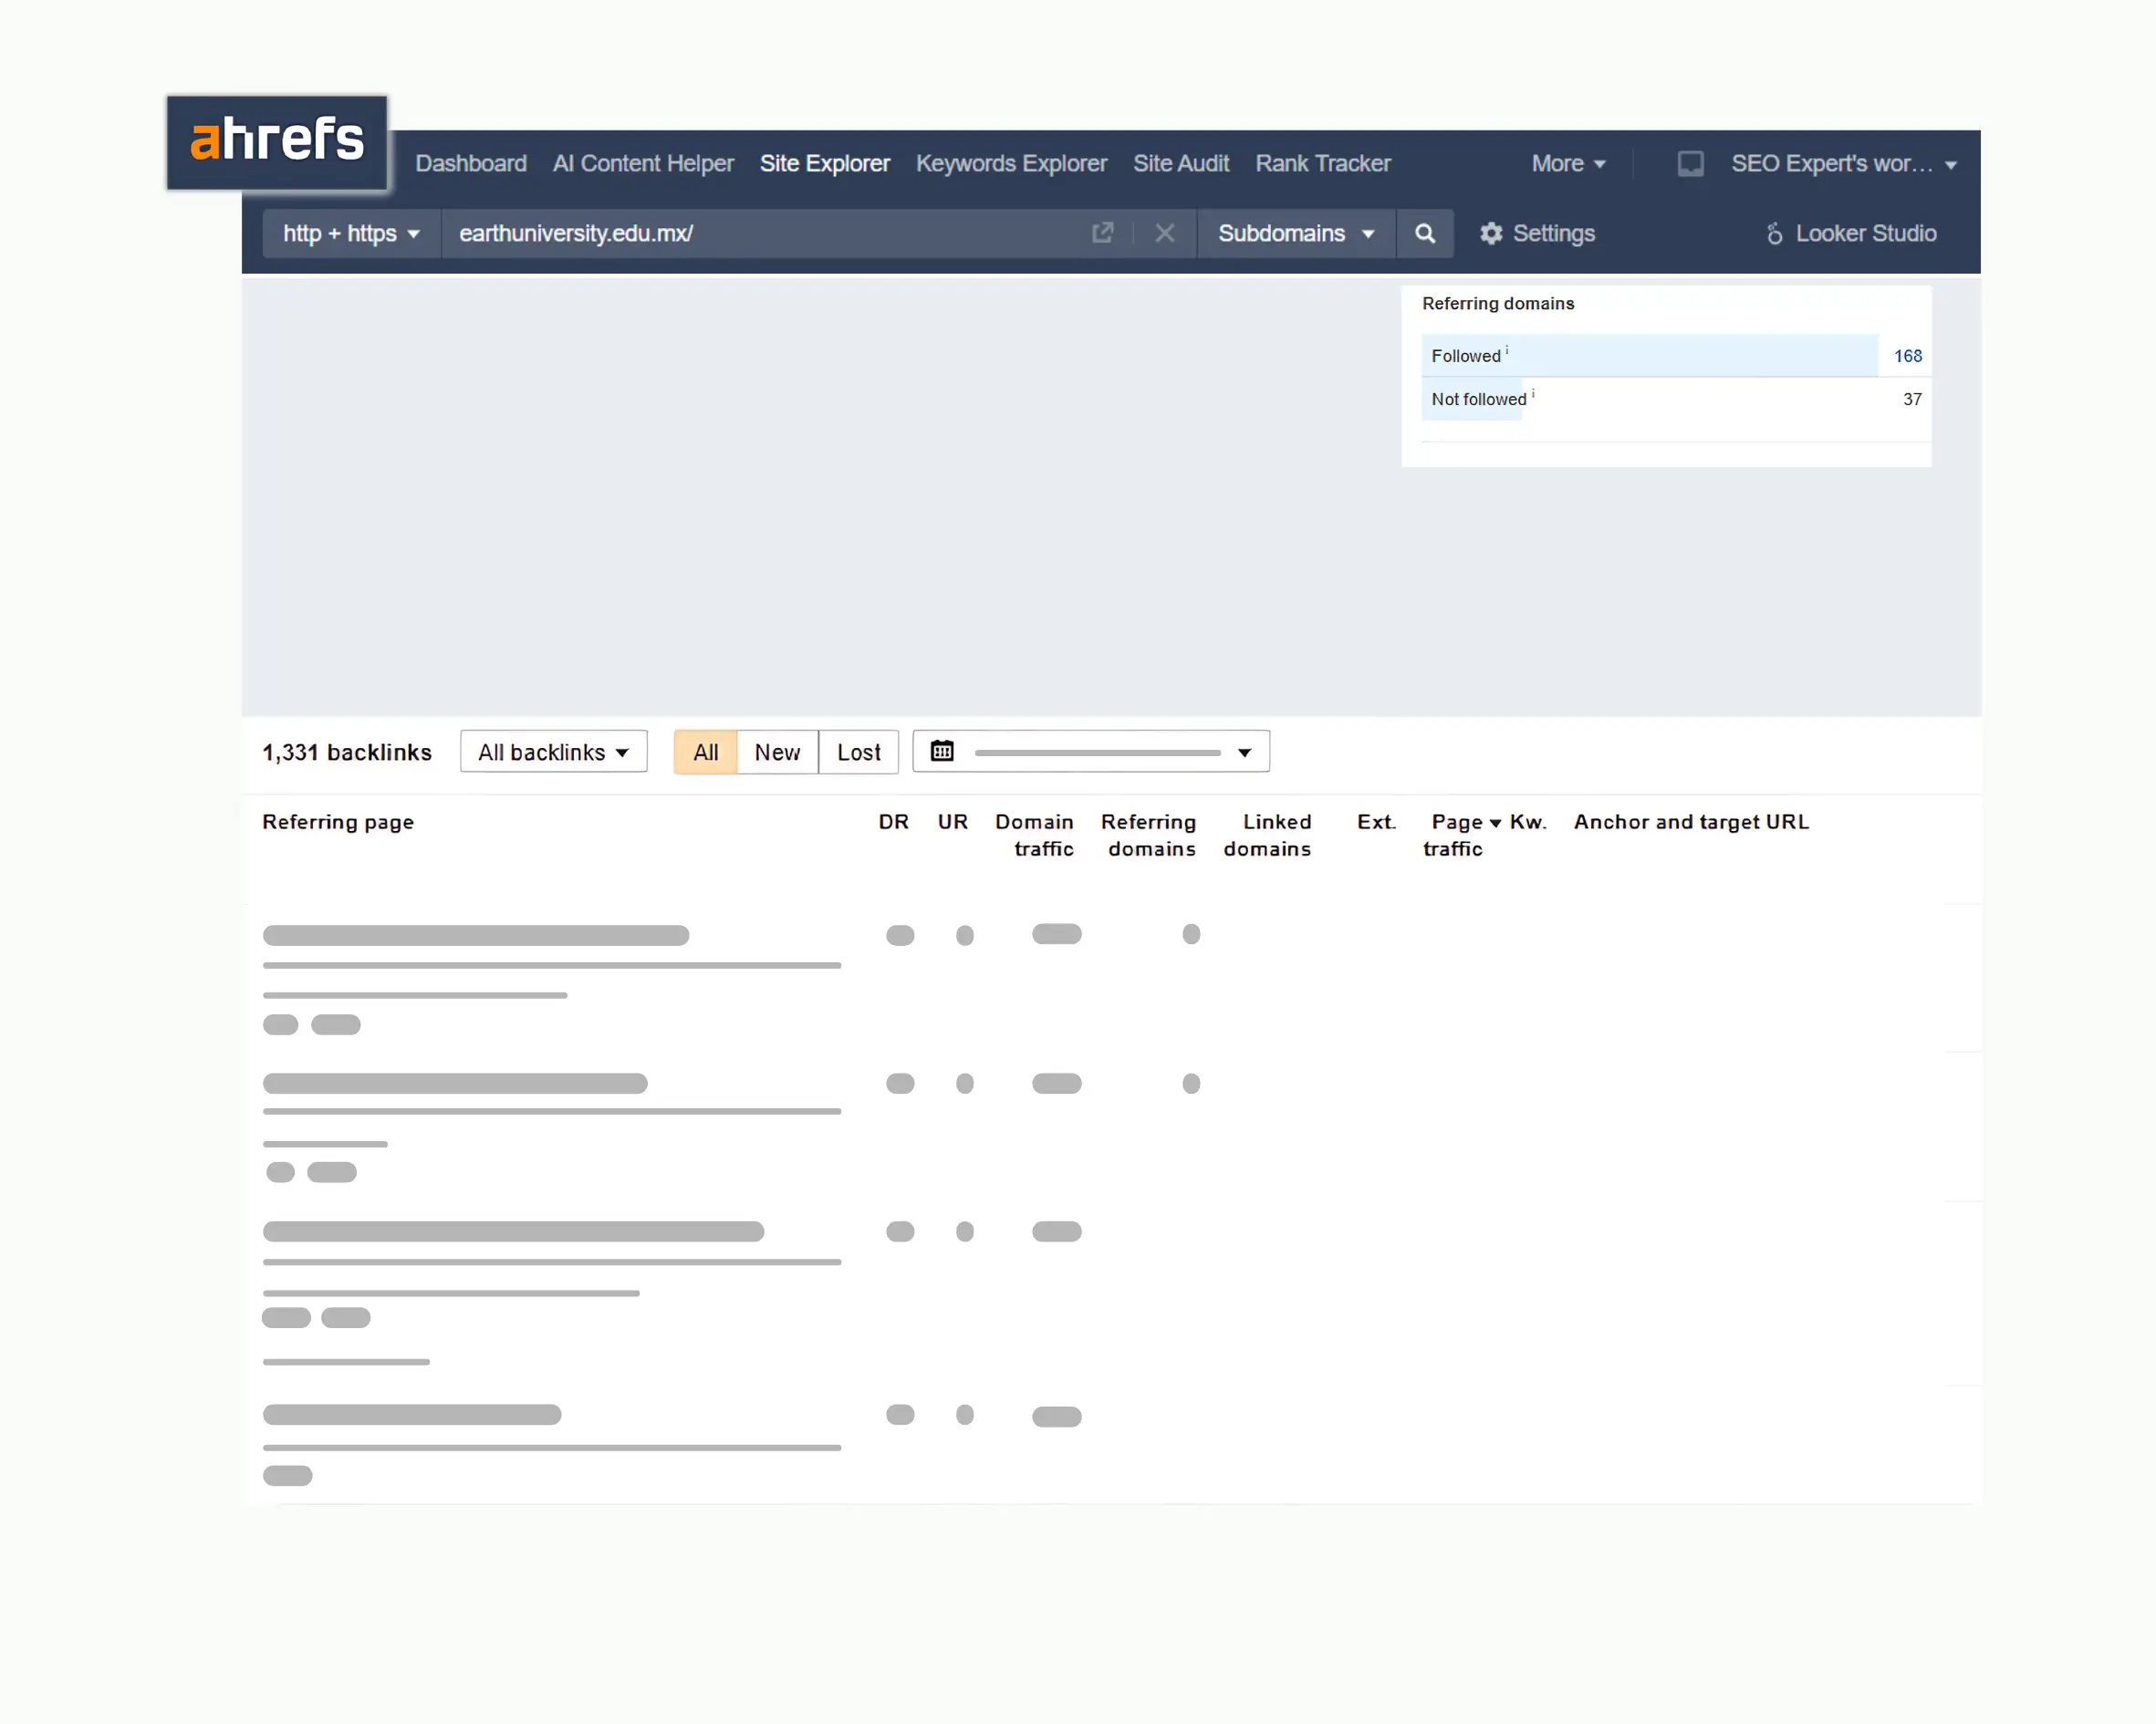
Task: Click the earthuniversity.edu.mx URL input field
Action: pyautogui.click(x=760, y=233)
